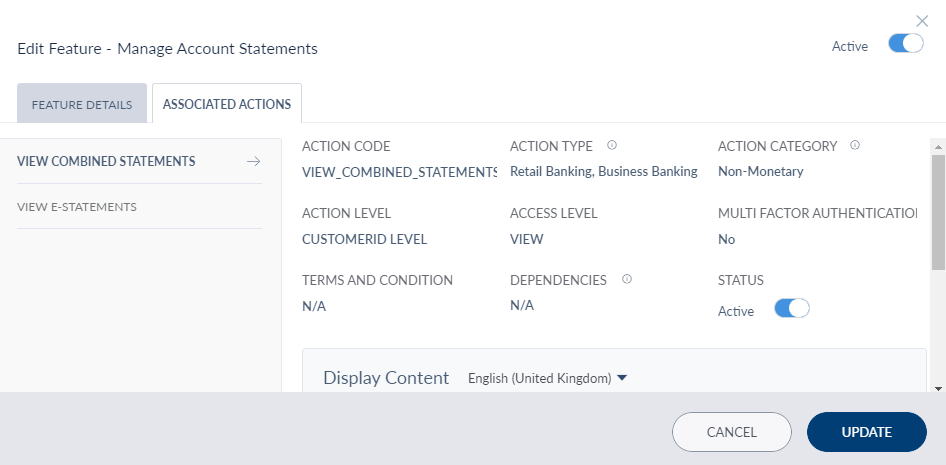Toggle the feature Active switch in header
946x465 pixels.
pyautogui.click(x=905, y=45)
